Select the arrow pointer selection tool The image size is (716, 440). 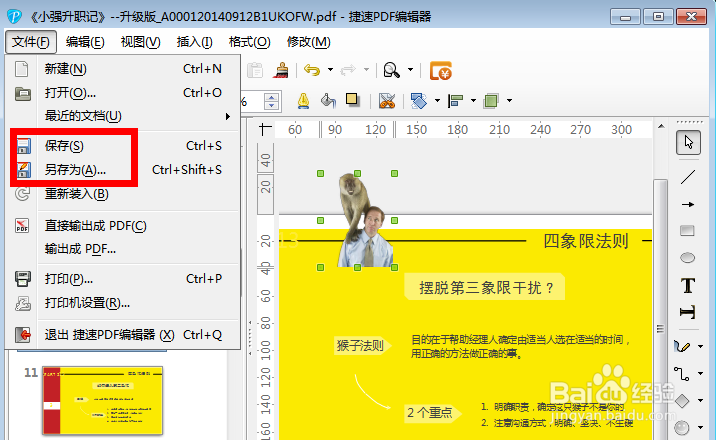688,142
